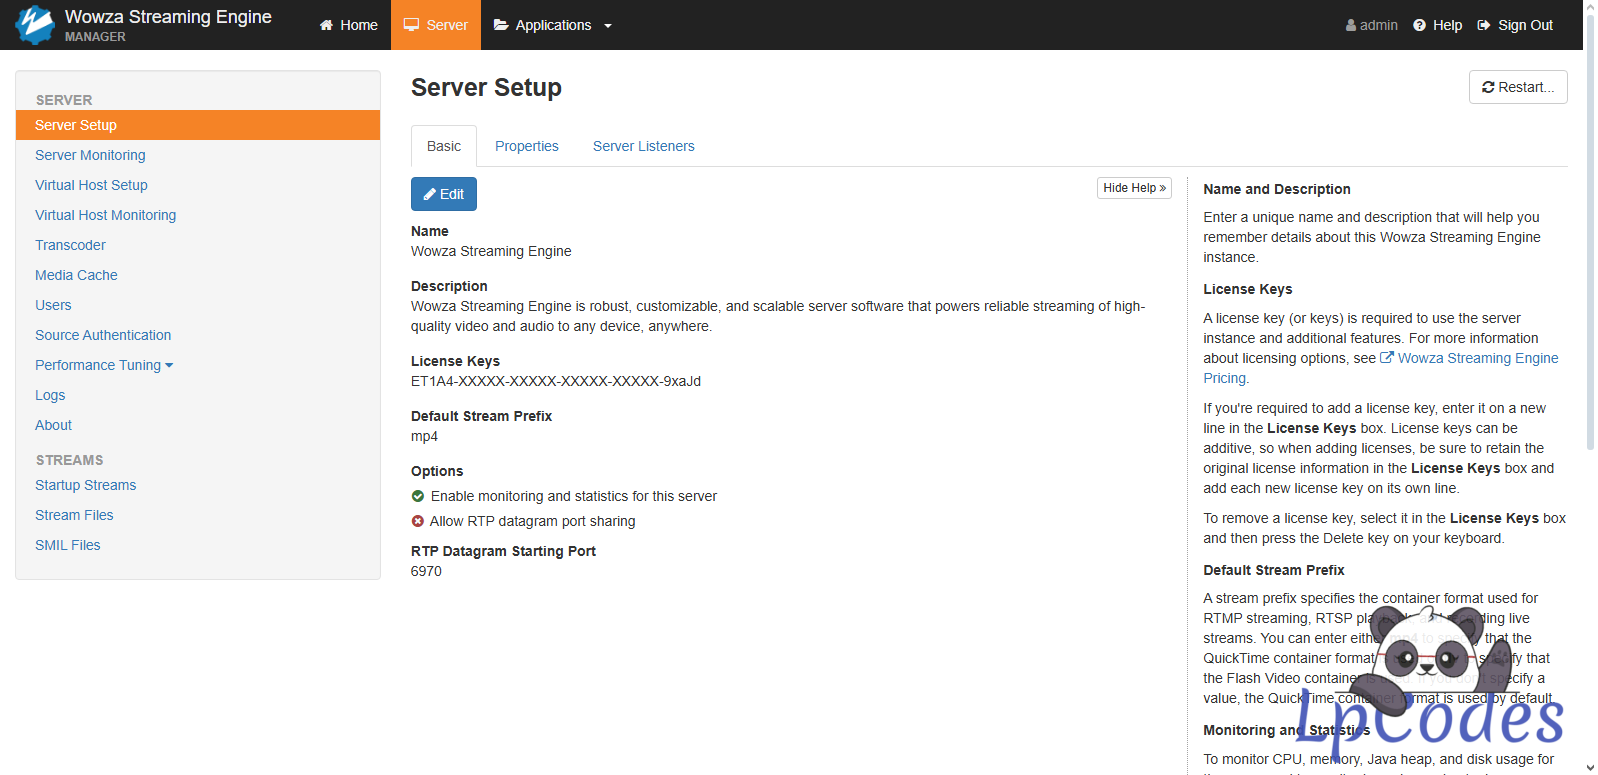
Task: Go to Startup Streams in sidebar
Action: 85,485
